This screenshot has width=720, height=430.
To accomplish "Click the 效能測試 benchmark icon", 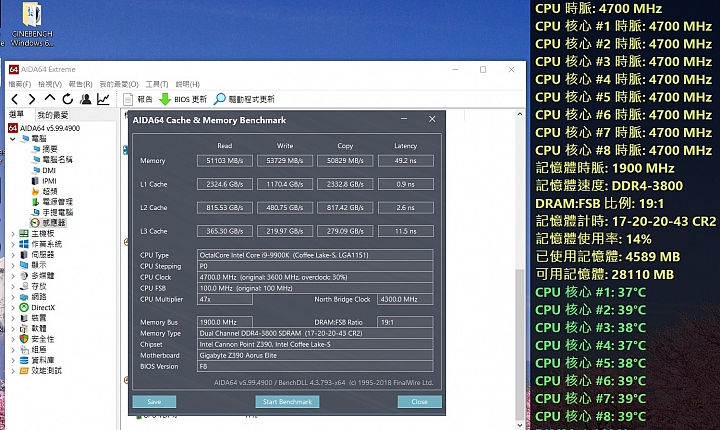I will click(x=24, y=371).
